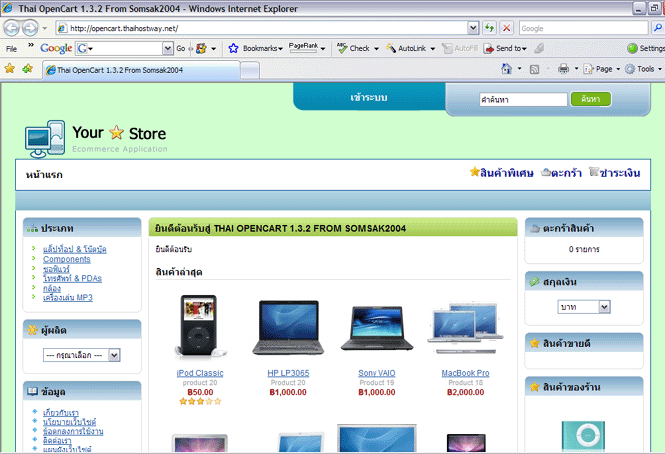Click the iPod Classic star rating
This screenshot has width=665, height=454.
click(x=200, y=401)
